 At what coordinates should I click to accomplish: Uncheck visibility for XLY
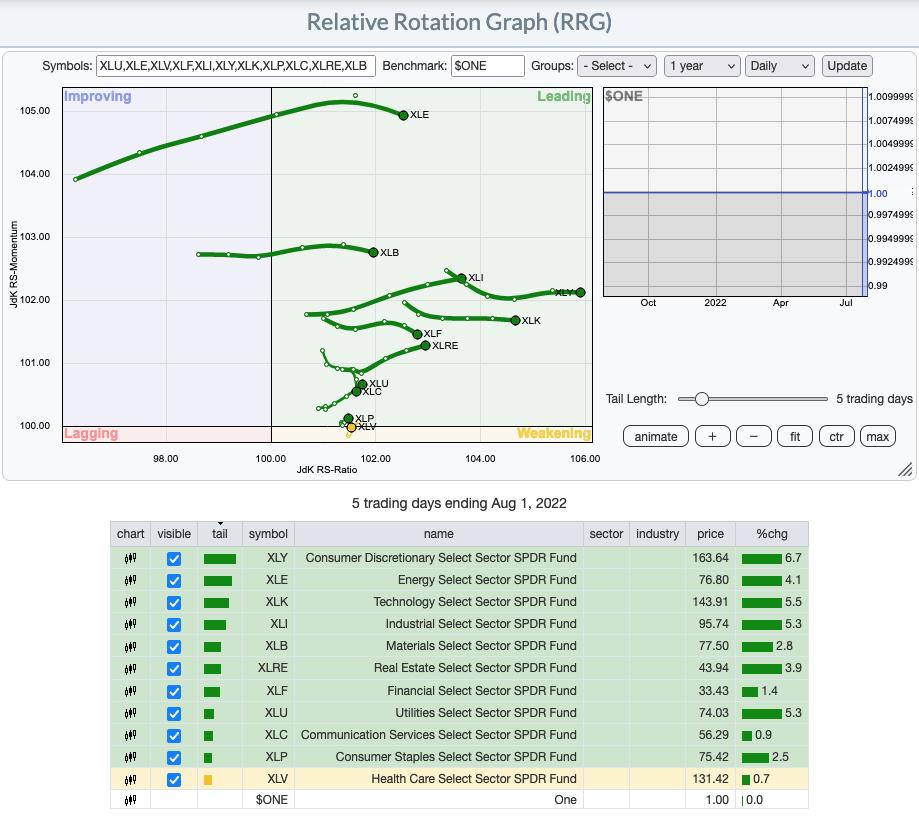pyautogui.click(x=174, y=559)
